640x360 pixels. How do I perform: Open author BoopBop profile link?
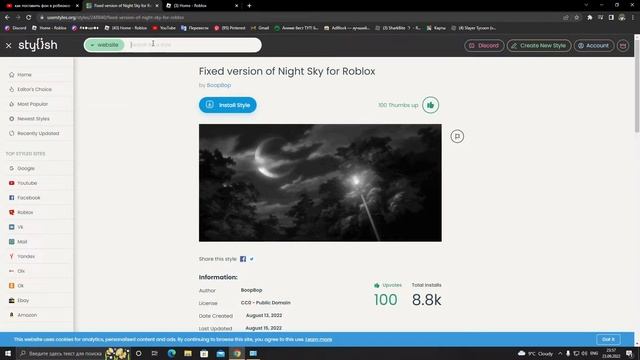(x=219, y=85)
